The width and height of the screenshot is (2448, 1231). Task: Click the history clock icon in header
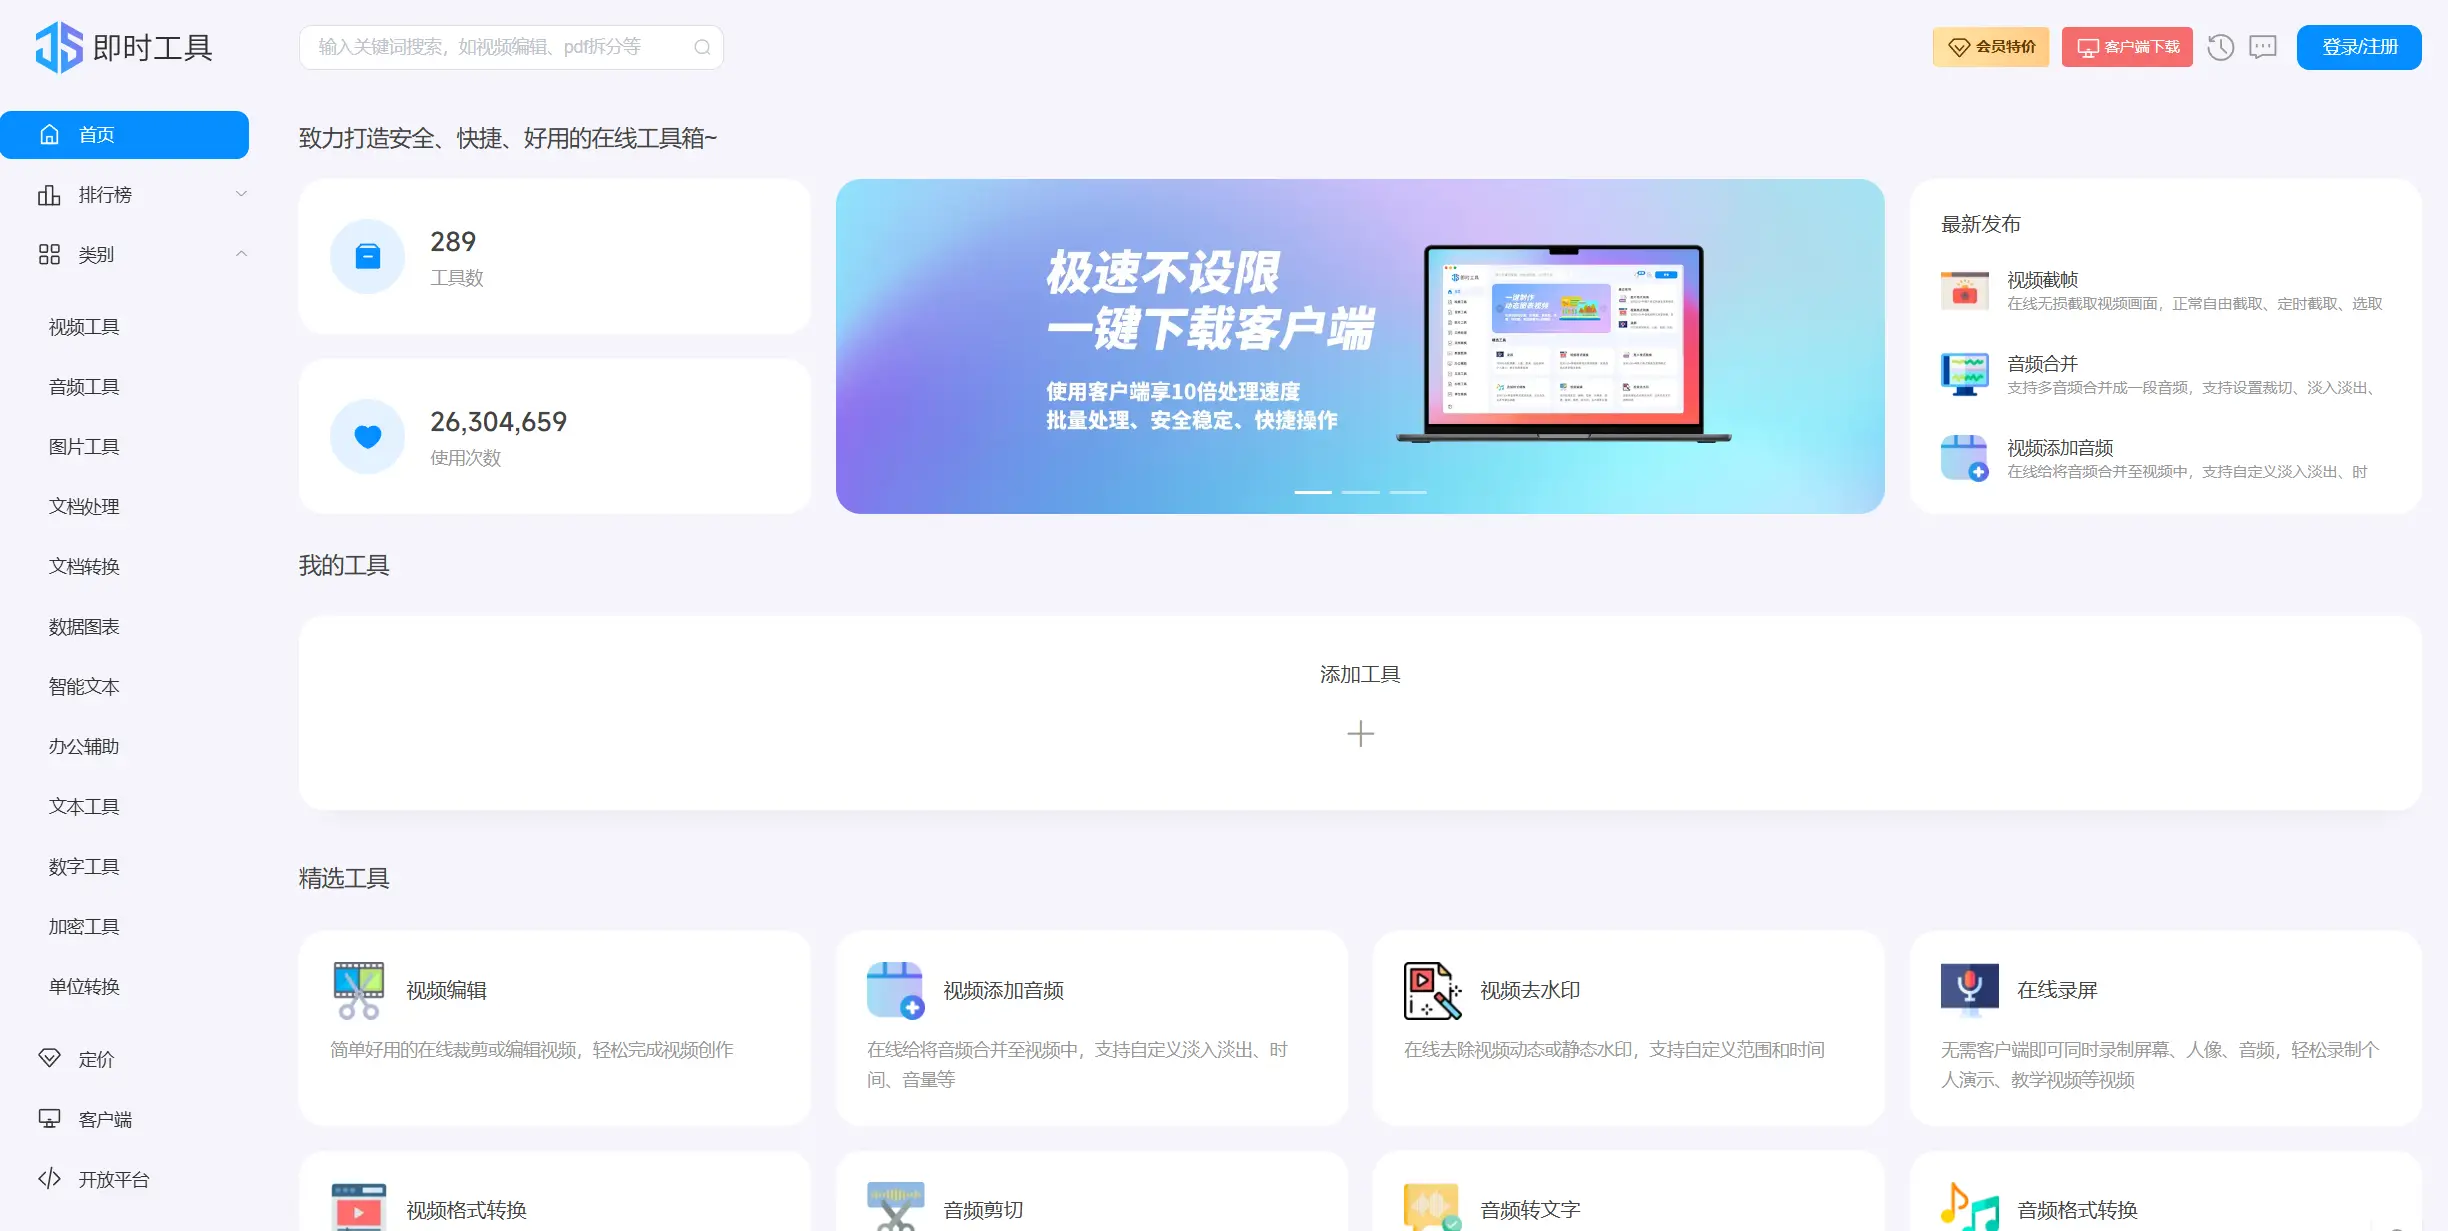click(x=2220, y=47)
